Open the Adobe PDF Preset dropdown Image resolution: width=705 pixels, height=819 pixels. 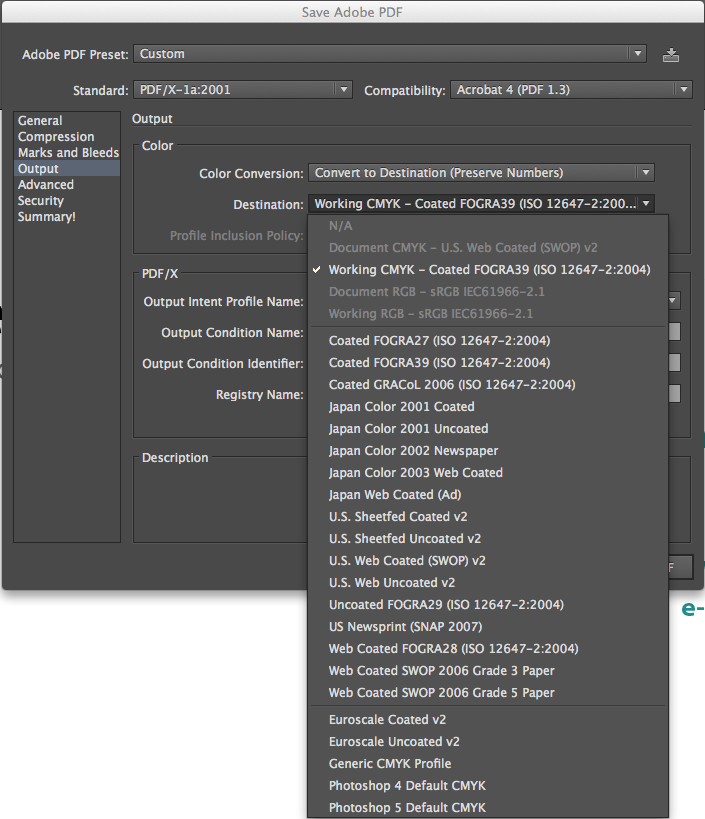390,54
